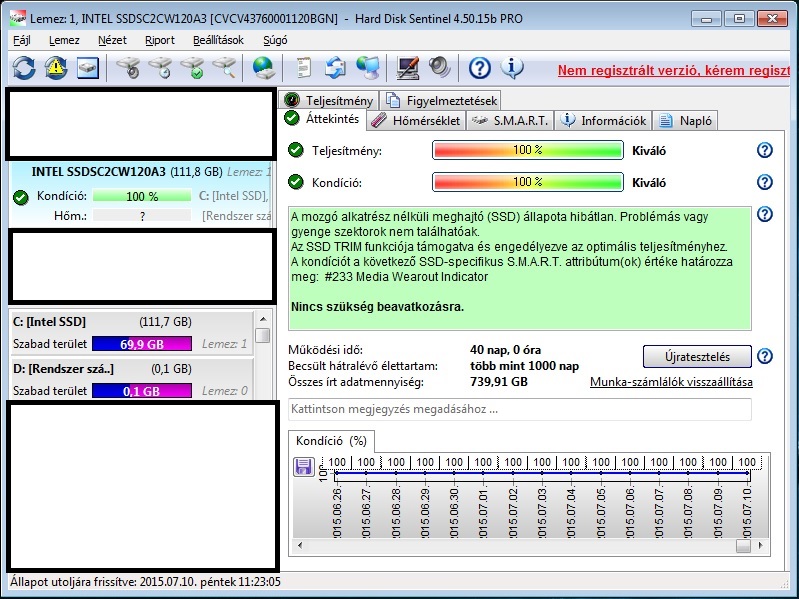799x599 pixels.
Task: Switch to the Hőmérséklet tab
Action: click(416, 121)
